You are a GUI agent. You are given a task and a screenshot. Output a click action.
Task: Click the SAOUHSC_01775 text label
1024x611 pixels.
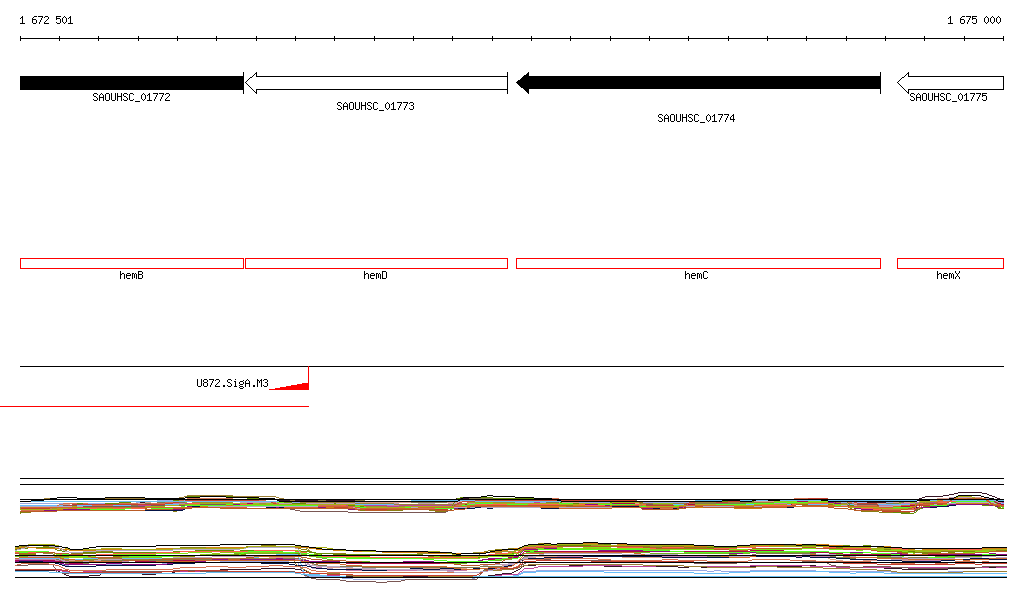948,98
